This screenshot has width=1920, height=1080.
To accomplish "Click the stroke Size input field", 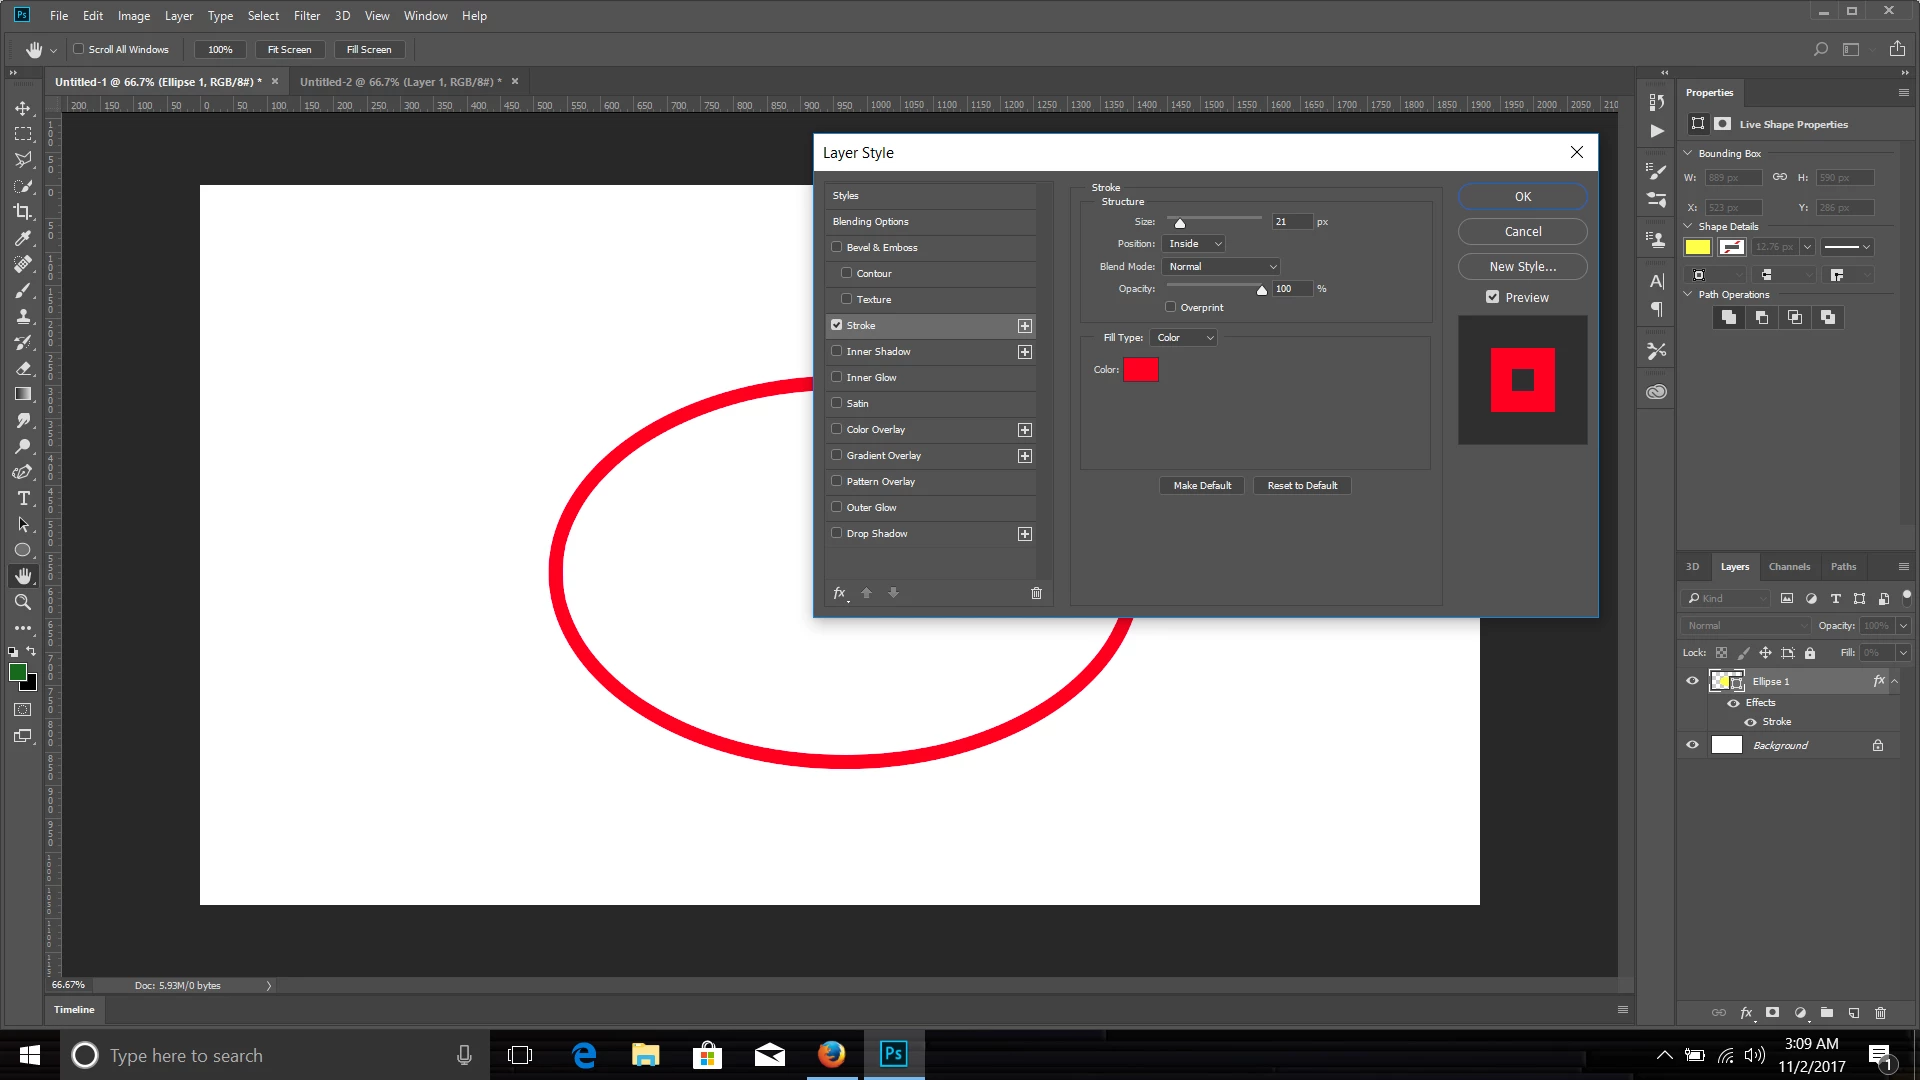I will tap(1290, 222).
